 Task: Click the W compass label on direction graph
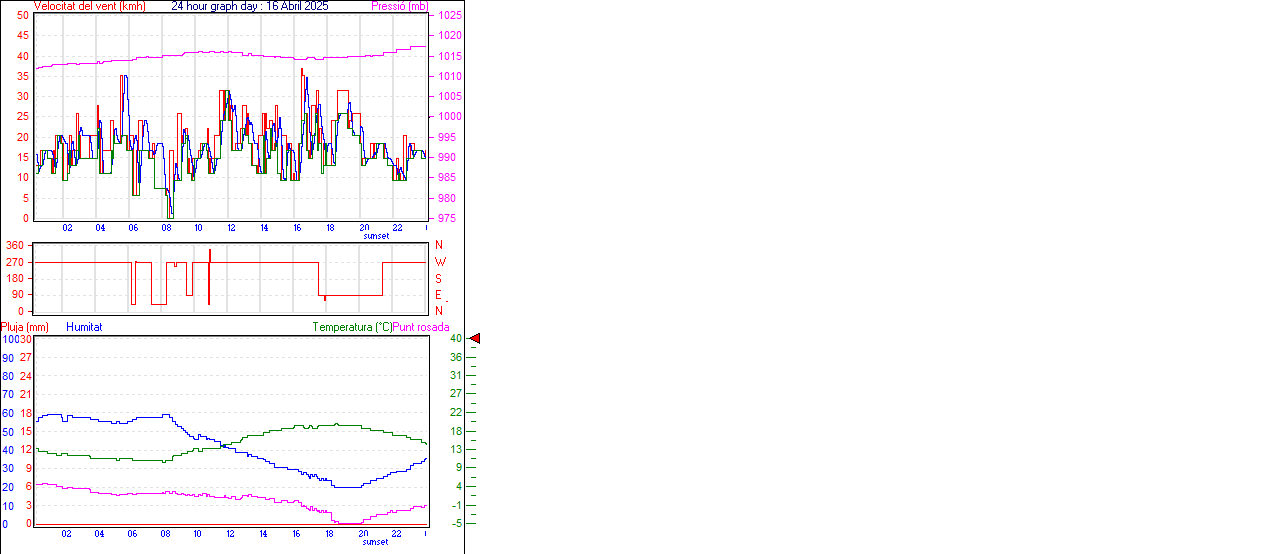(440, 262)
